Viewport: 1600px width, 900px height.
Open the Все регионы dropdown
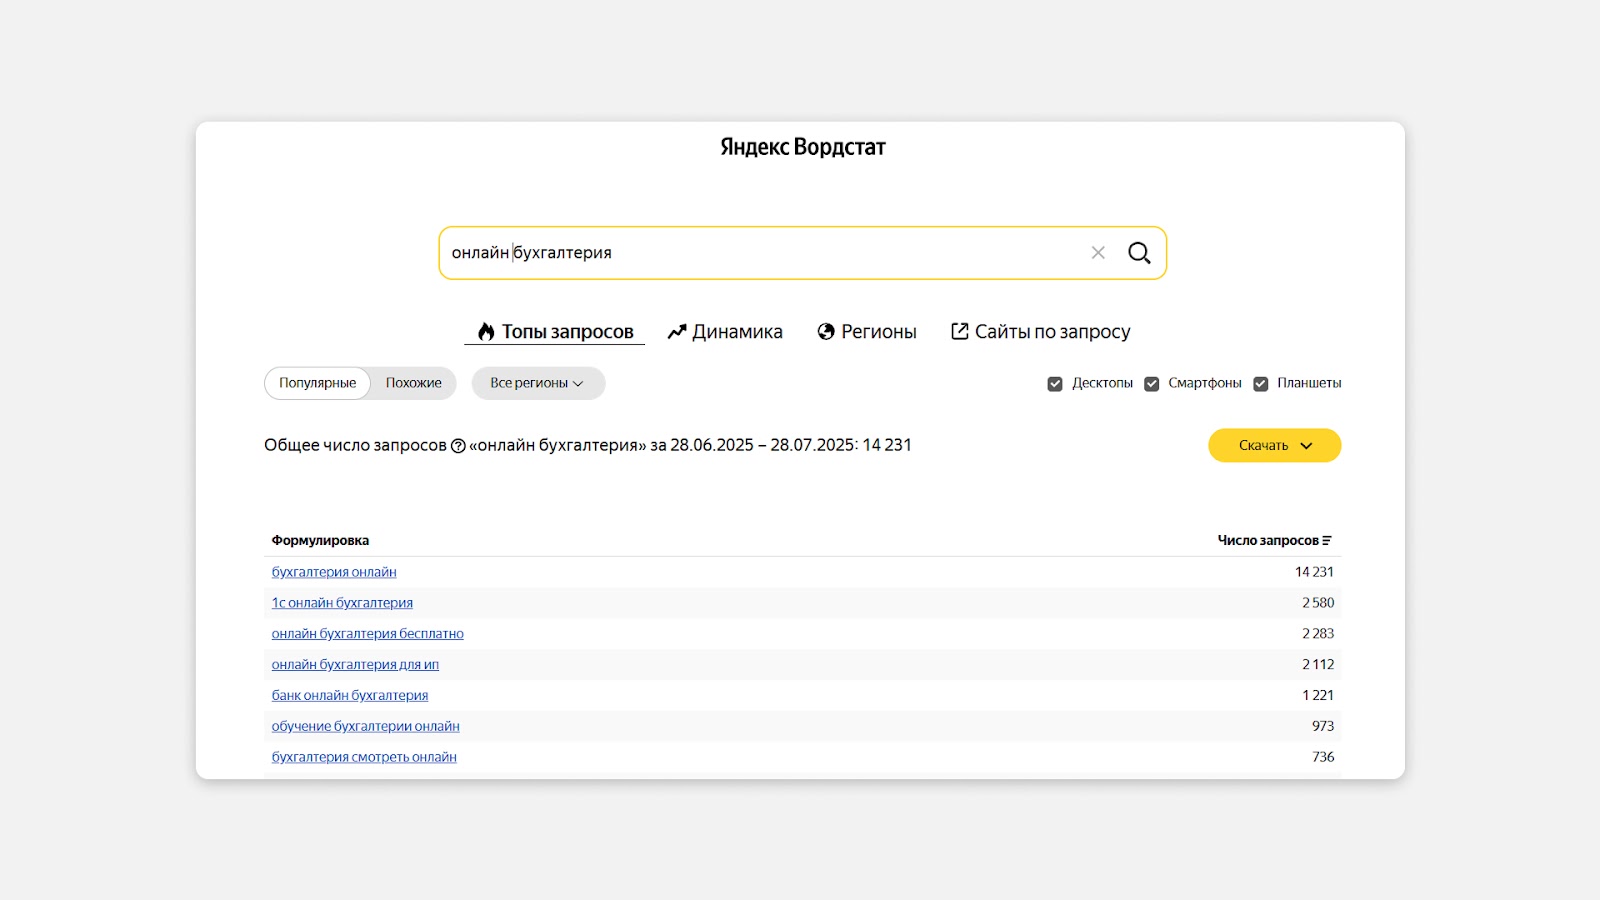click(538, 383)
